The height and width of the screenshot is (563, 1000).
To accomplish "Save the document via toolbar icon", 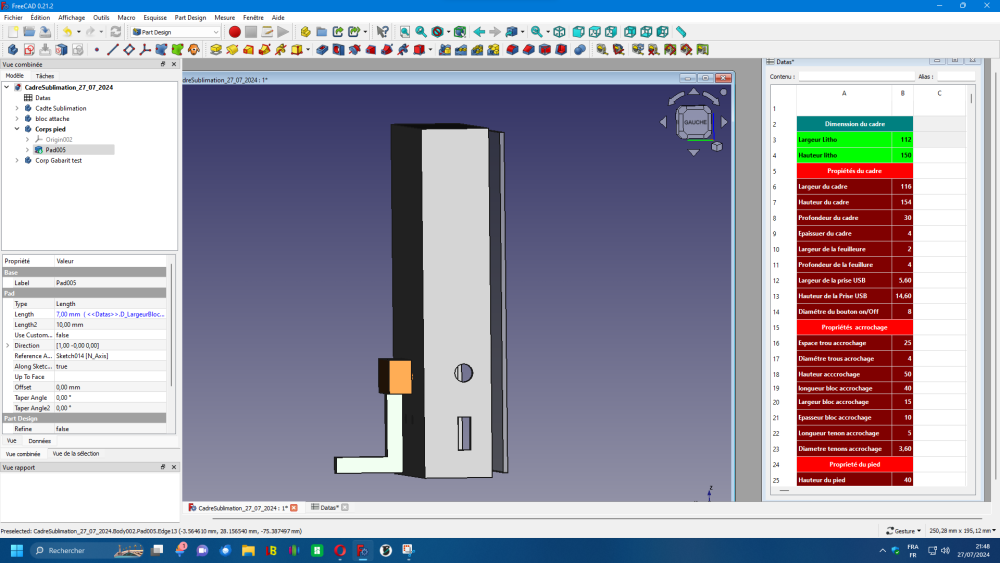I will coord(45,32).
